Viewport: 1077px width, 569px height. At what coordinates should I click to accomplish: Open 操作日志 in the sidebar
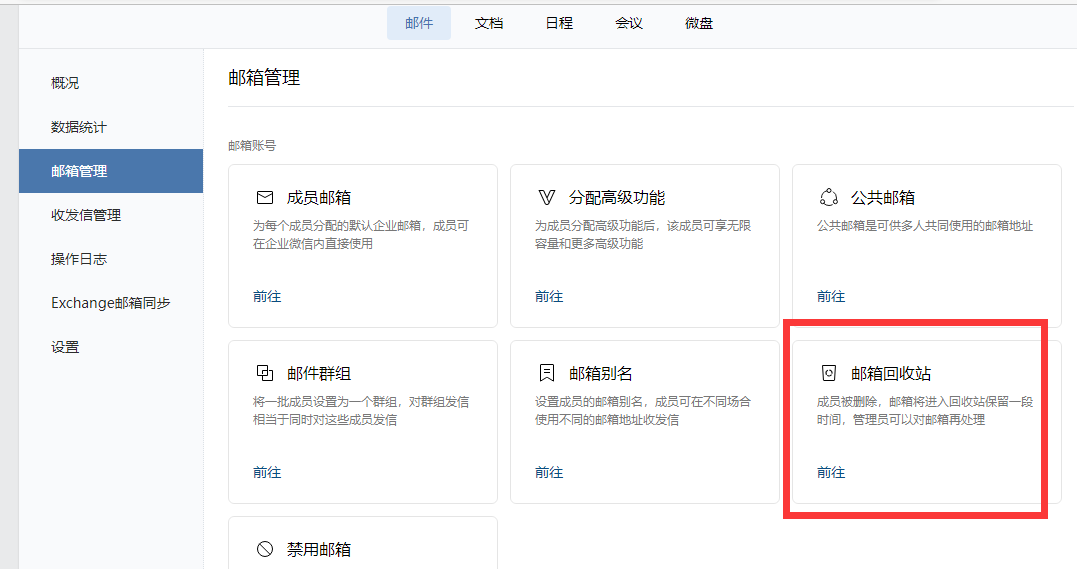coord(79,259)
